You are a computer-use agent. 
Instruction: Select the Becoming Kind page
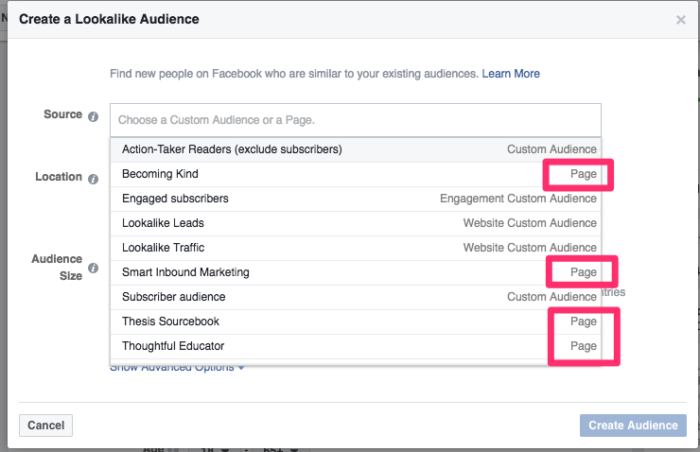pyautogui.click(x=355, y=174)
